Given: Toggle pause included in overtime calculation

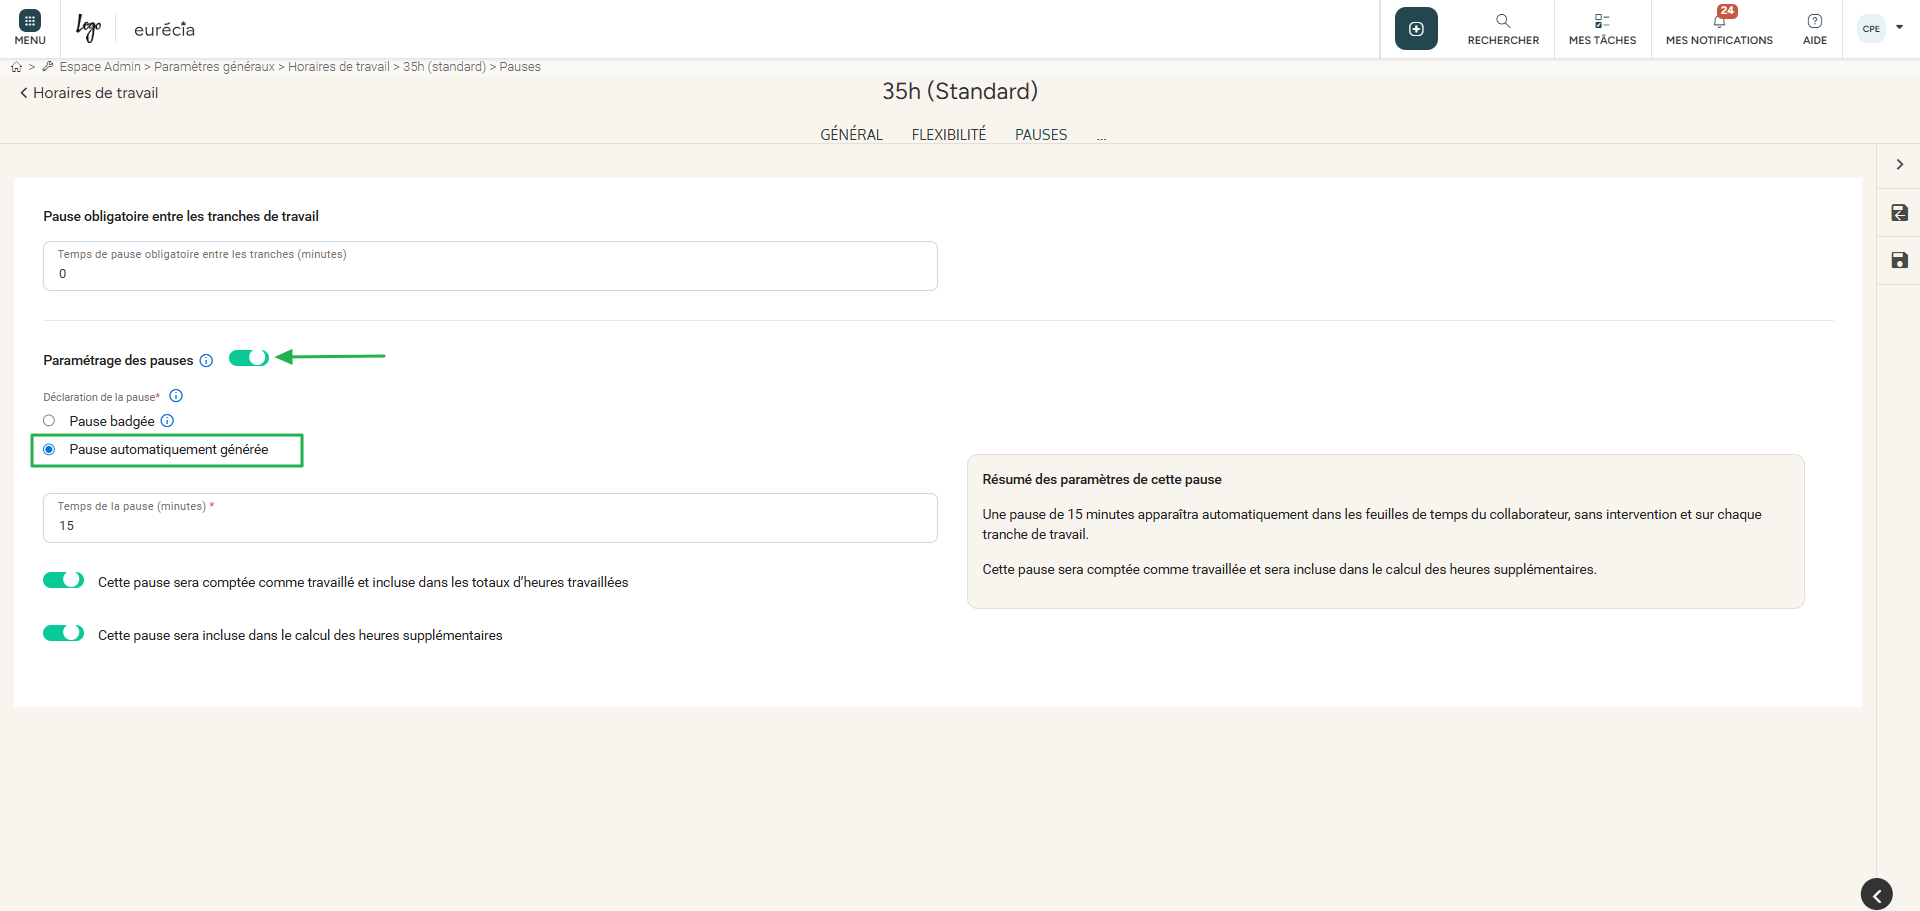Looking at the screenshot, I should point(63,633).
